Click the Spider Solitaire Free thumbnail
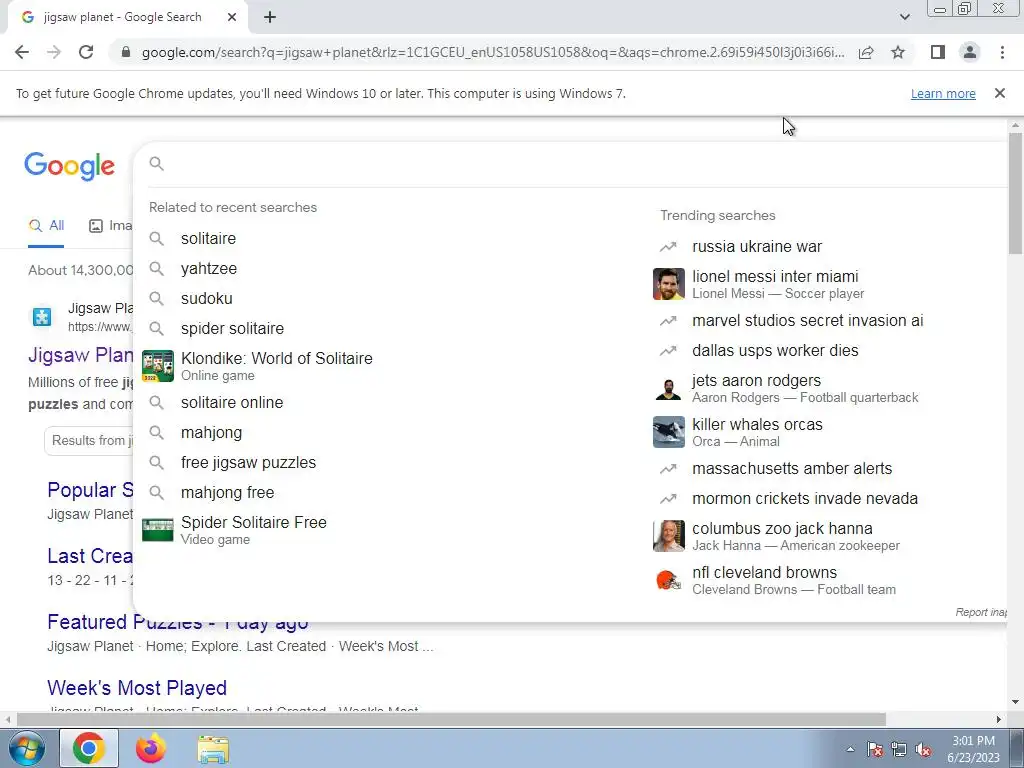Image resolution: width=1024 pixels, height=768 pixels. [x=158, y=530]
